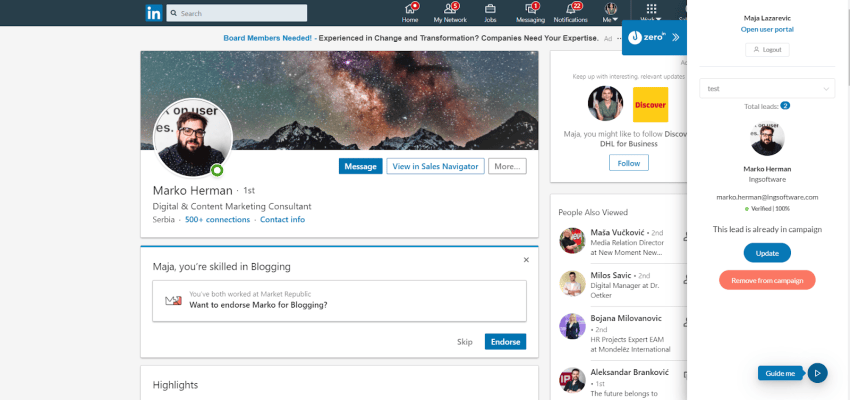Click the Guide me play icon

pos(817,373)
